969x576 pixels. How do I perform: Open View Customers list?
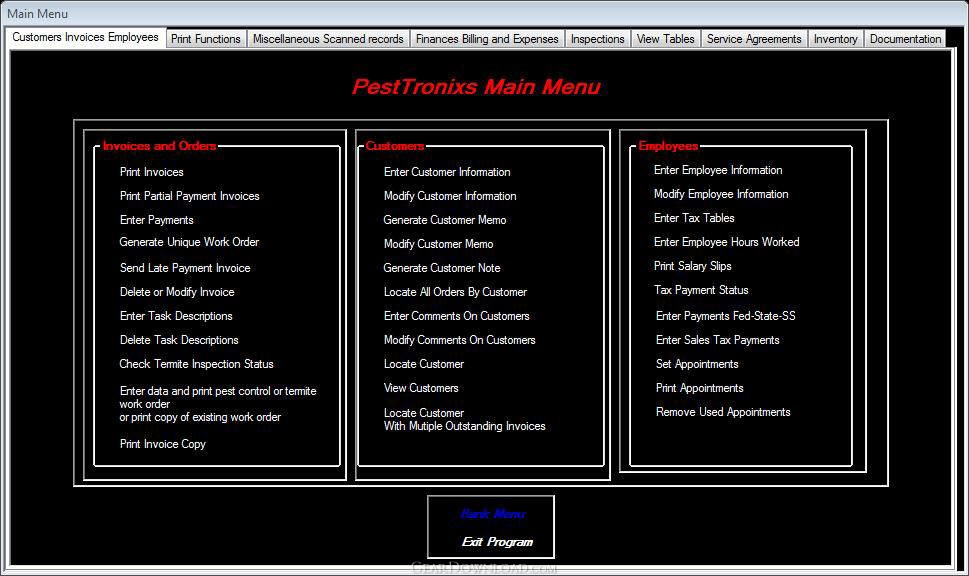[x=421, y=389]
